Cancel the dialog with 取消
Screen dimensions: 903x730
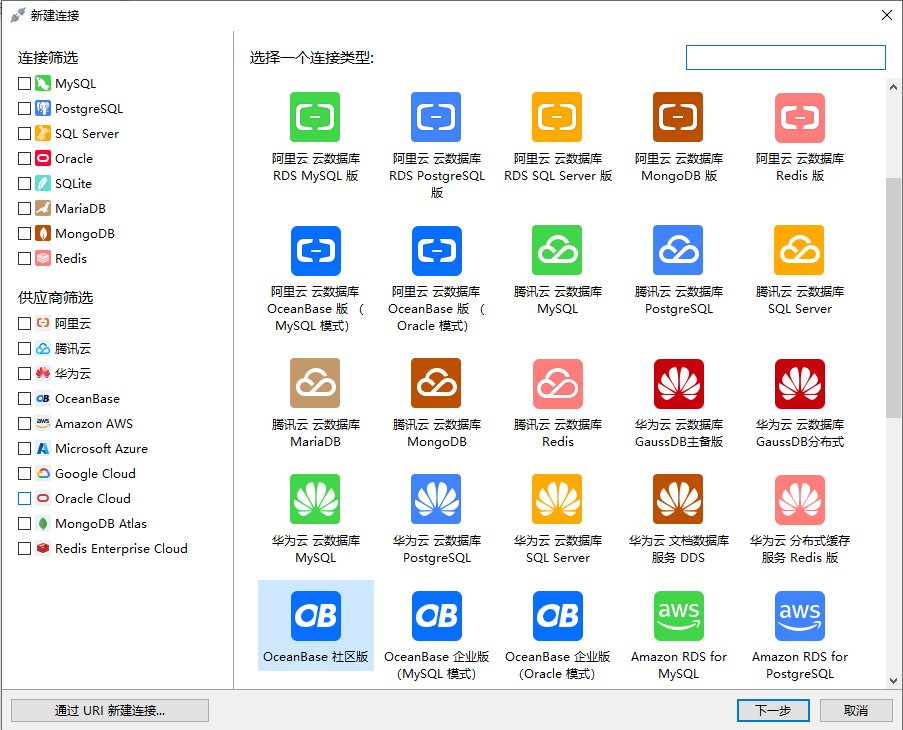(856, 710)
